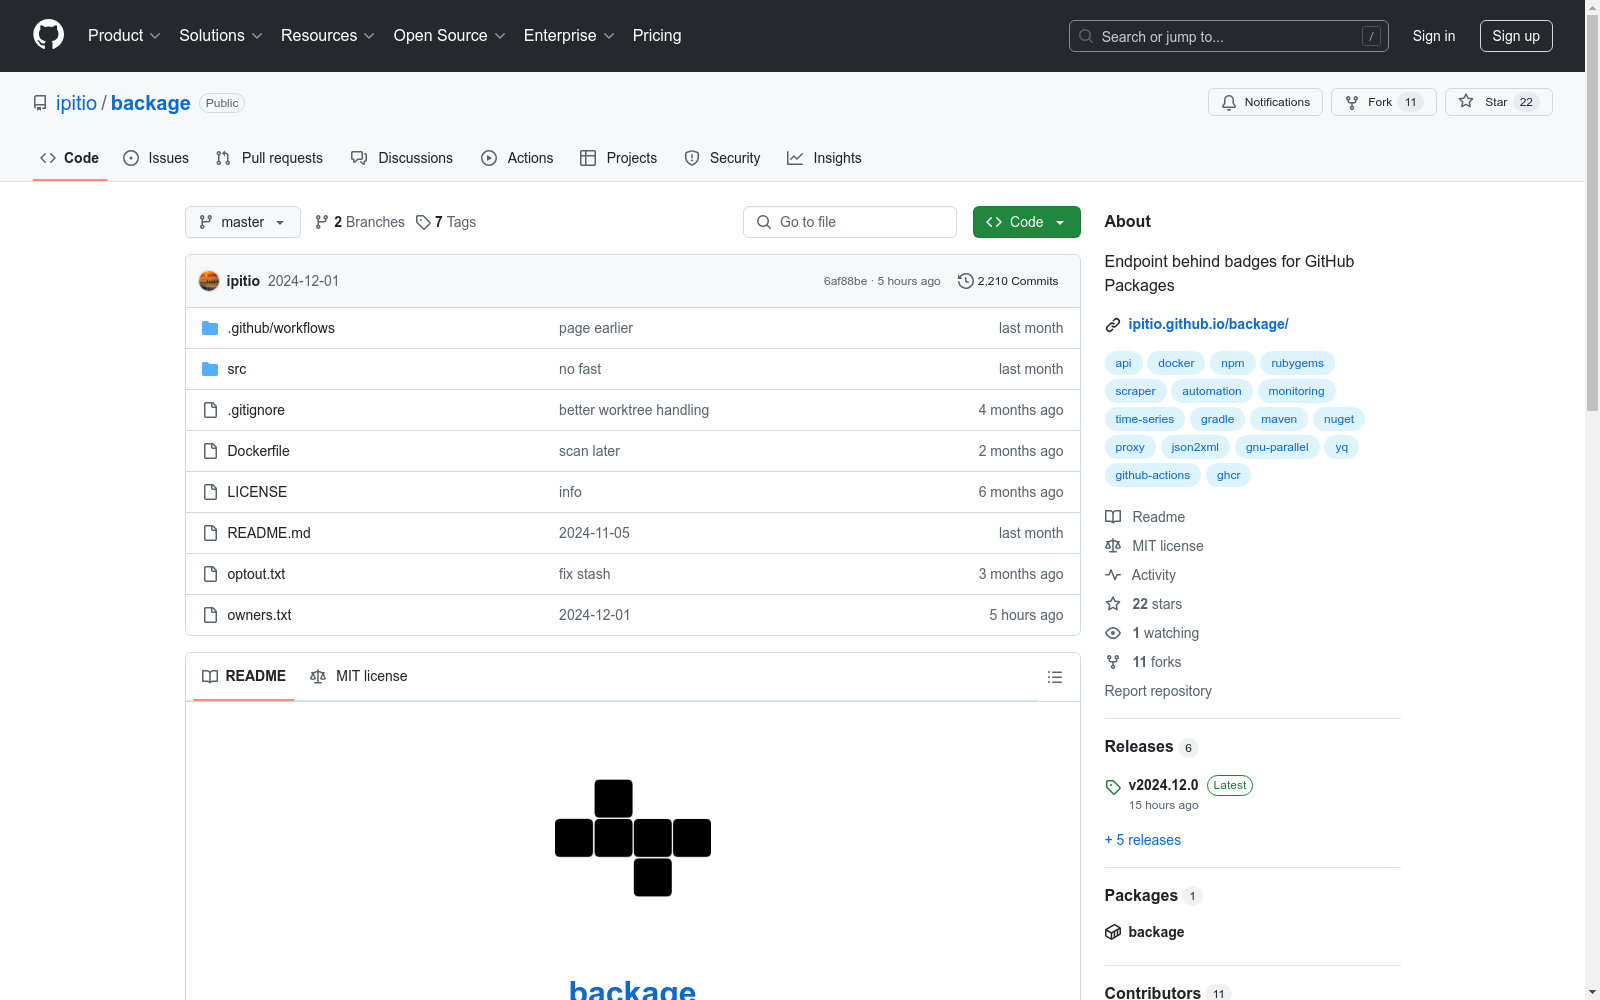Viewport: 1600px width, 1000px height.
Task: Select the MIT license tab in README panel
Action: tap(359, 676)
